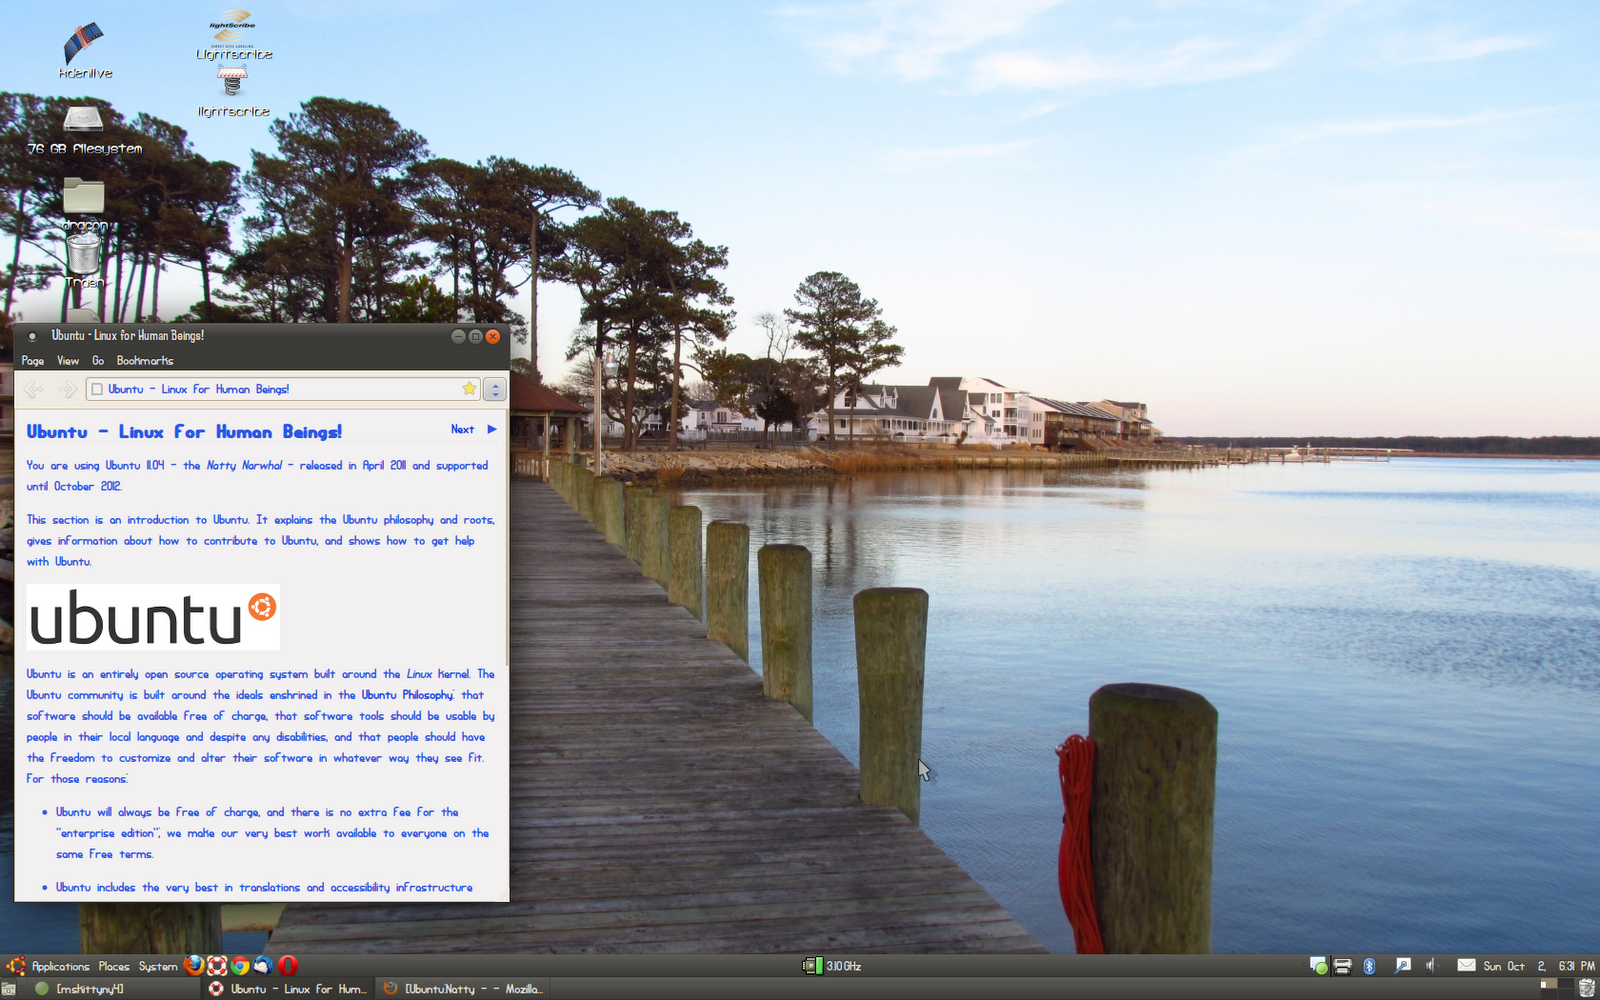Open the Places menu in the panel
This screenshot has height=1000, width=1600.
click(114, 966)
